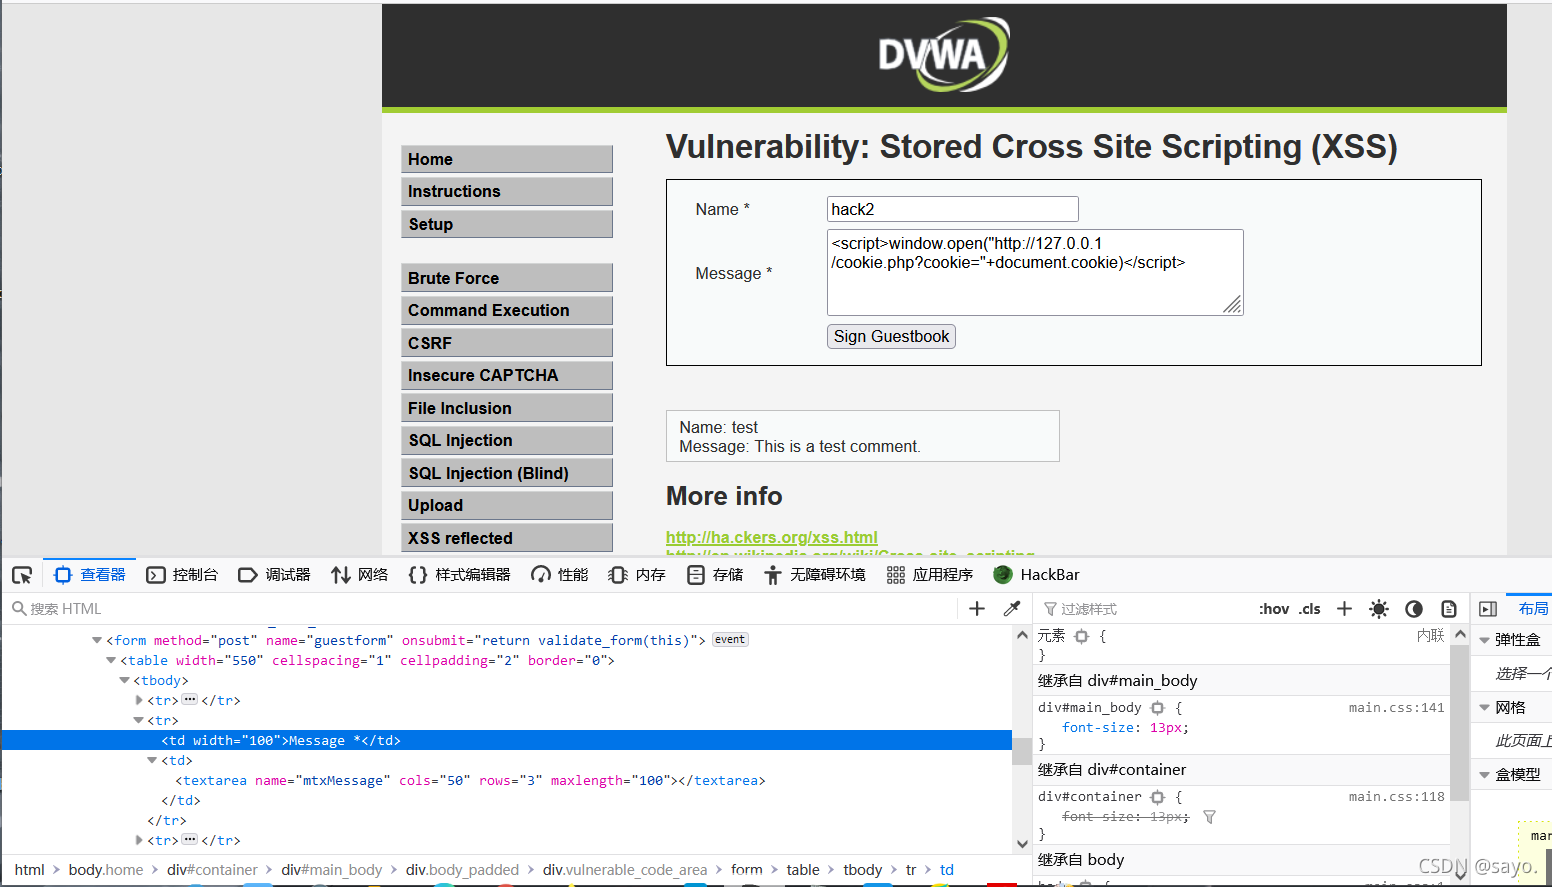The width and height of the screenshot is (1552, 887).
Task: Collapse the td containing the textarea
Action: point(152,760)
